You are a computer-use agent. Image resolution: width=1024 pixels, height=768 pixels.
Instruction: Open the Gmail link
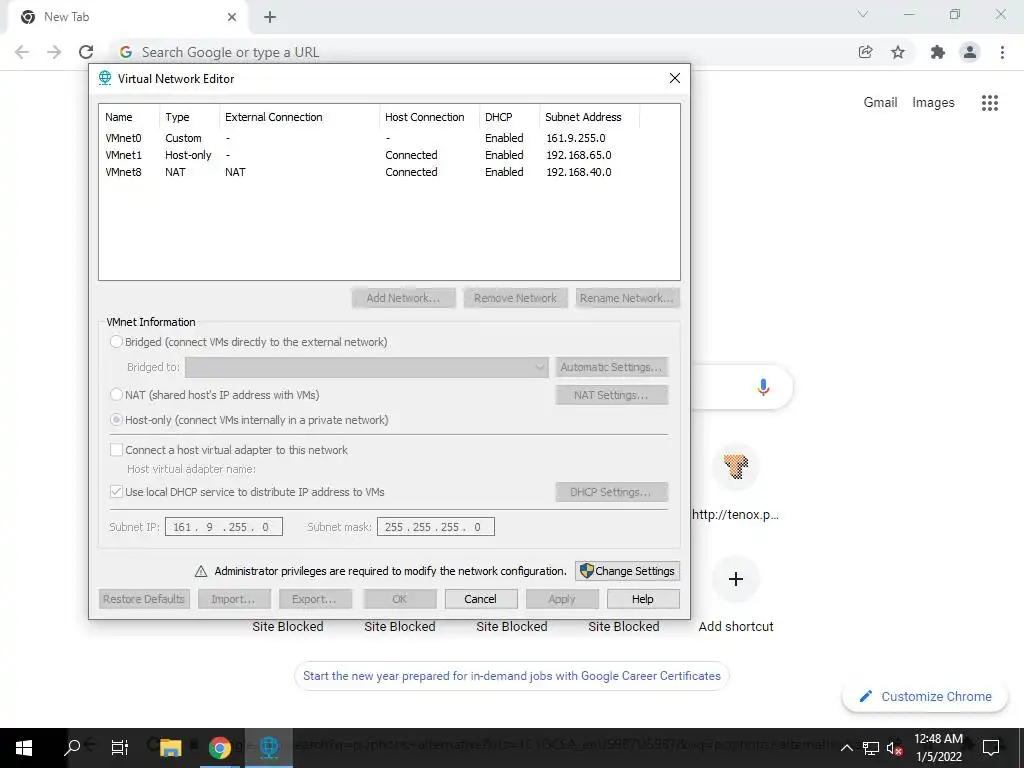click(880, 103)
